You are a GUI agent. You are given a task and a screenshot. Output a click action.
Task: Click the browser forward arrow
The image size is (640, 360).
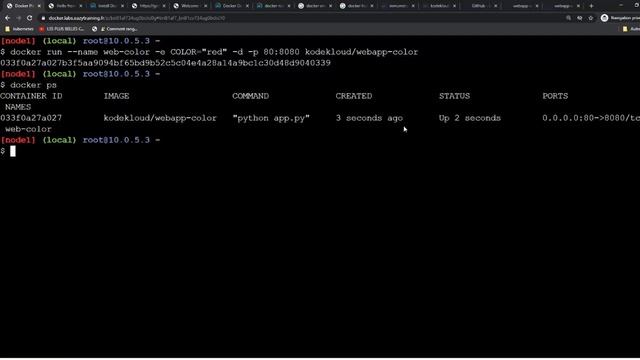pyautogui.click(x=18, y=18)
